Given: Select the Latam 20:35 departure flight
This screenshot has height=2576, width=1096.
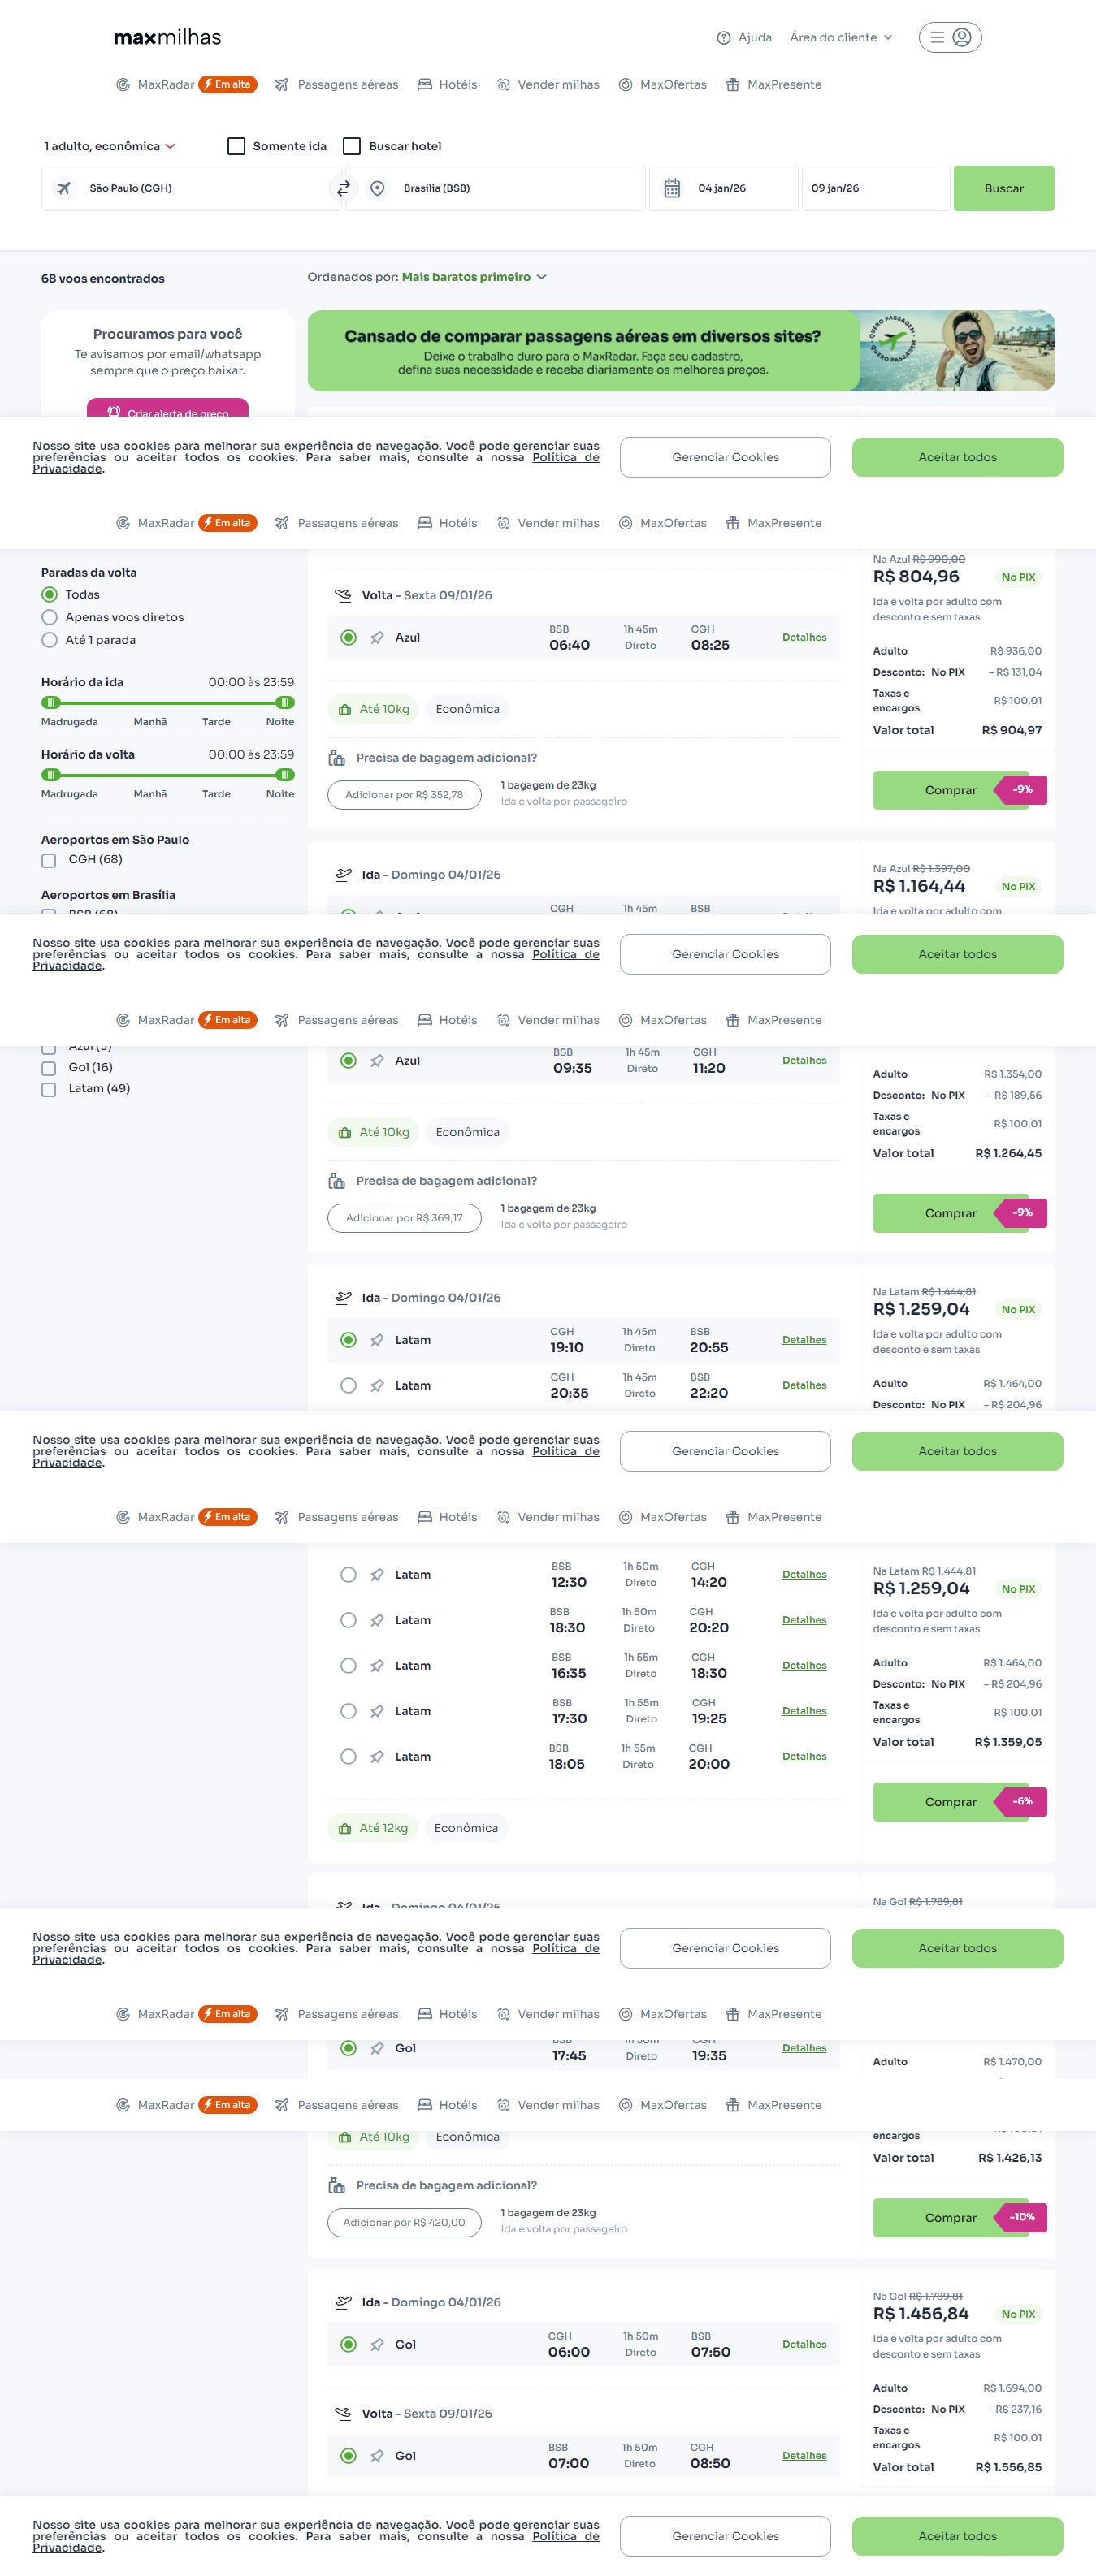Looking at the screenshot, I should tap(348, 1386).
